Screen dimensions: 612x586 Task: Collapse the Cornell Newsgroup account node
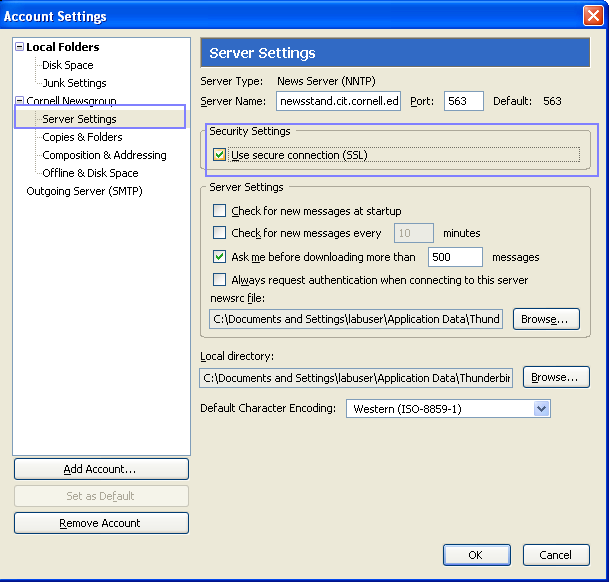pyautogui.click(x=20, y=101)
